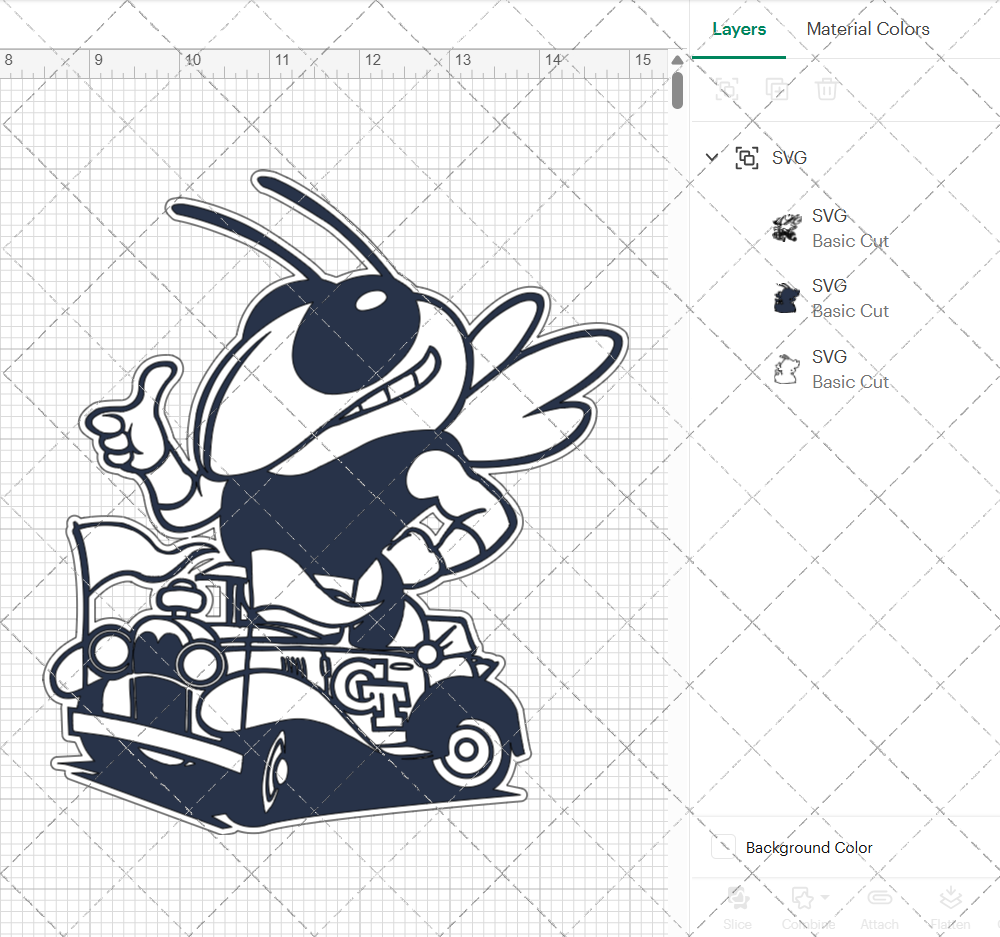The height and width of the screenshot is (937, 1000).
Task: Click the Attach button
Action: [879, 908]
